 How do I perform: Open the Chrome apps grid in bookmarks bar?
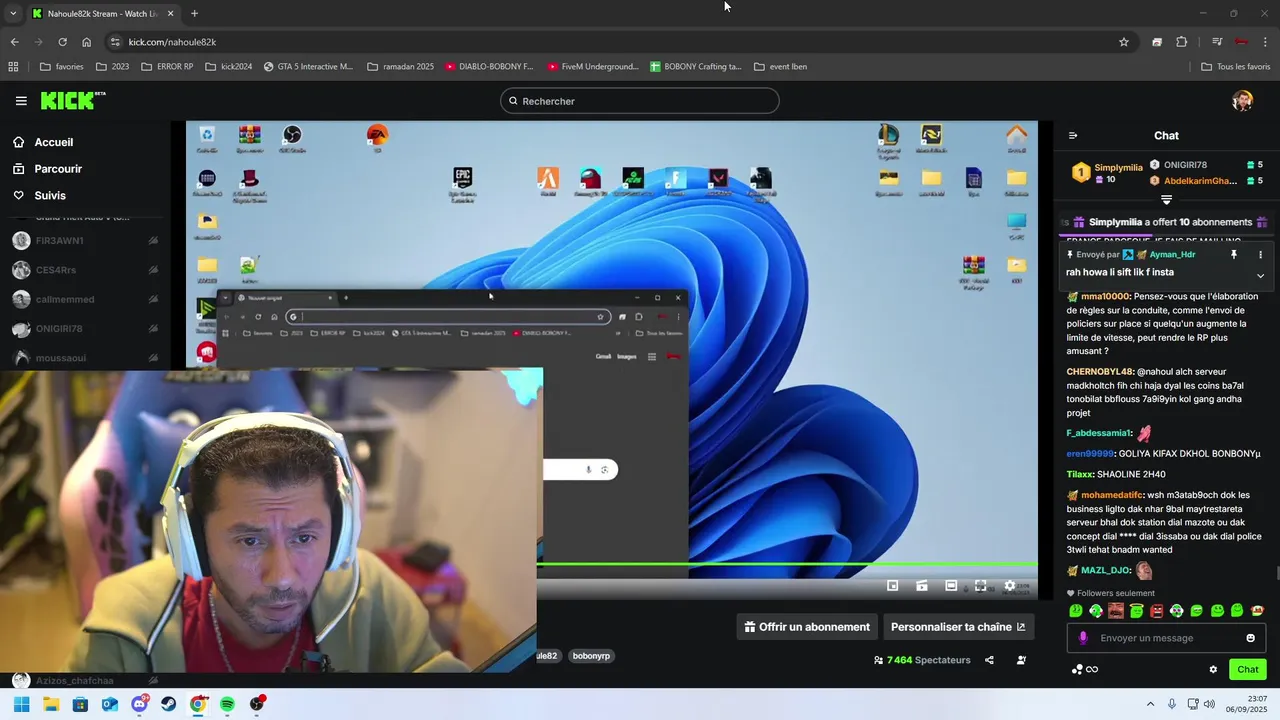[x=13, y=67]
